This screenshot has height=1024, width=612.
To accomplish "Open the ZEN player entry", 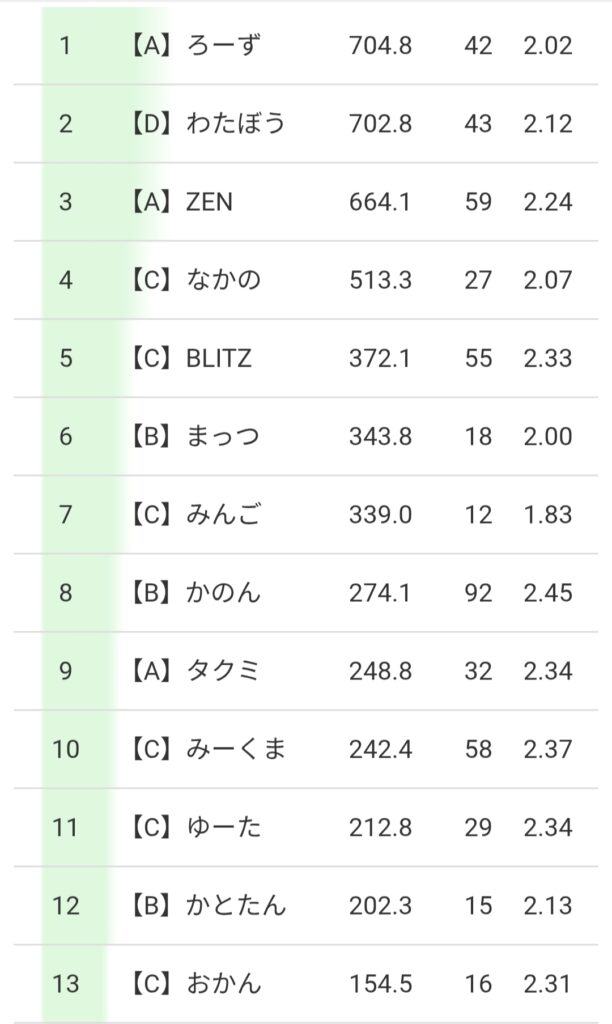I will 209,202.
